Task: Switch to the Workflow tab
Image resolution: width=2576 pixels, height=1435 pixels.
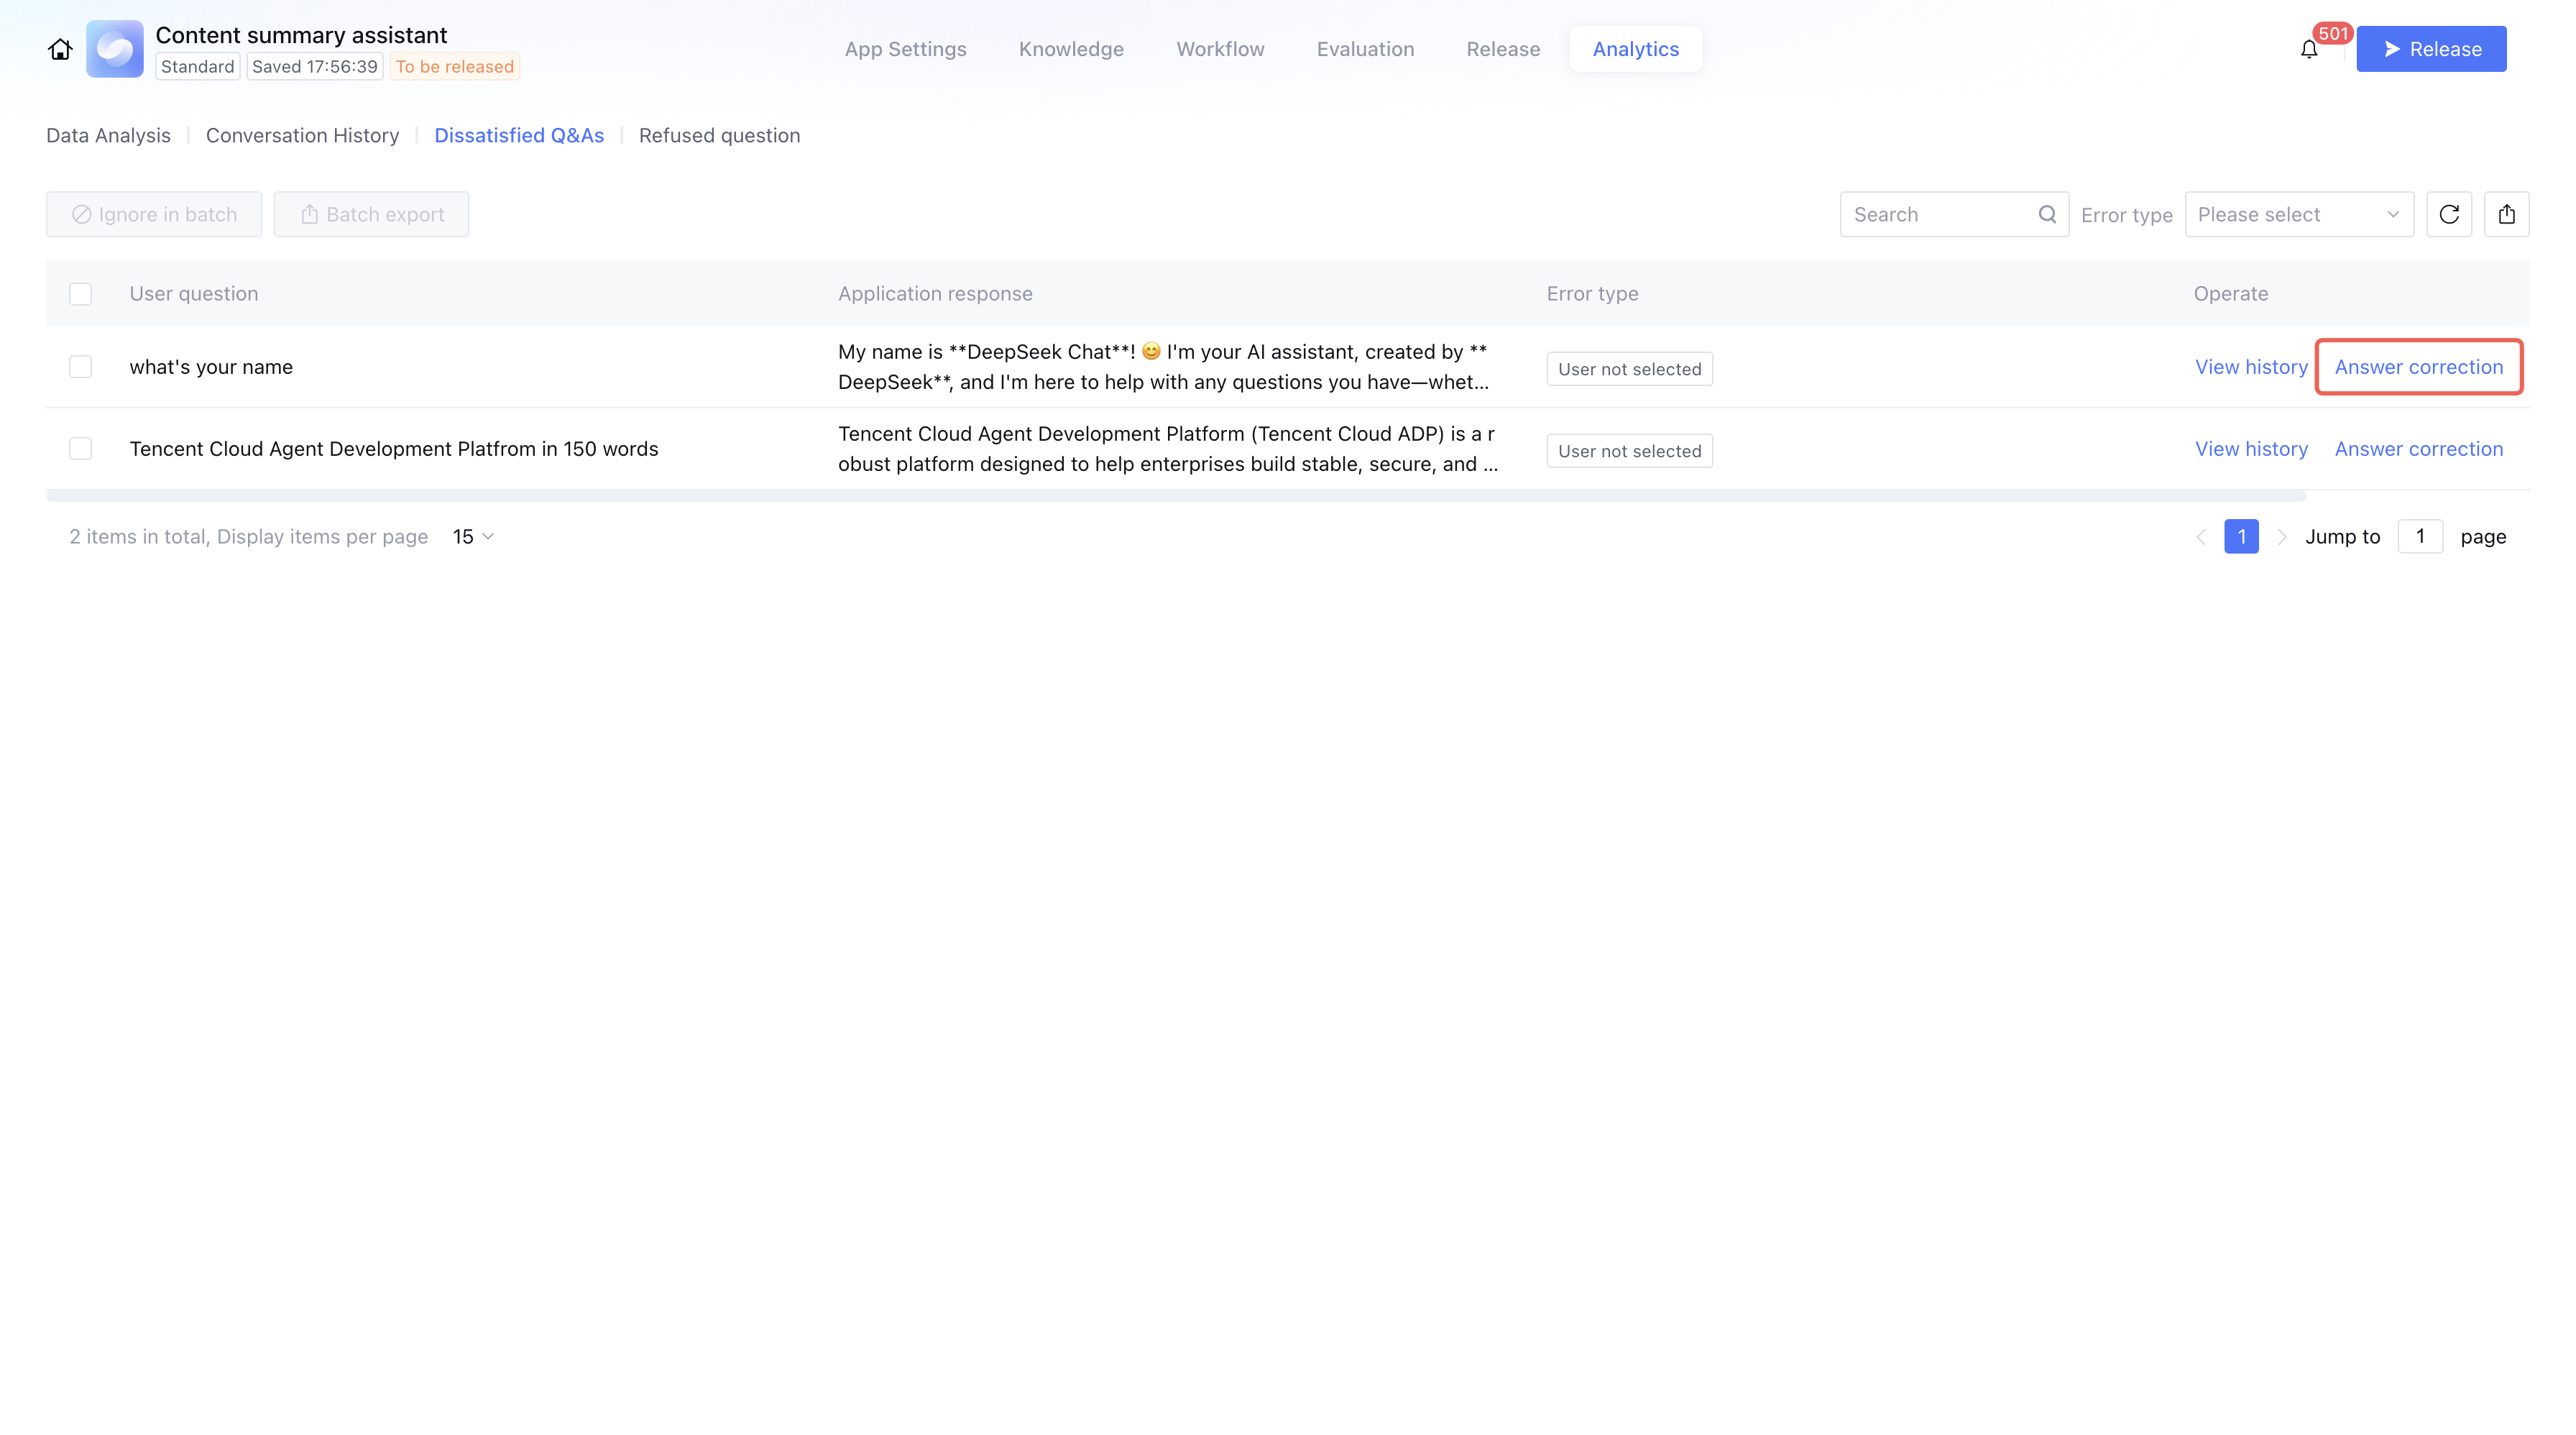Action: point(1220,49)
